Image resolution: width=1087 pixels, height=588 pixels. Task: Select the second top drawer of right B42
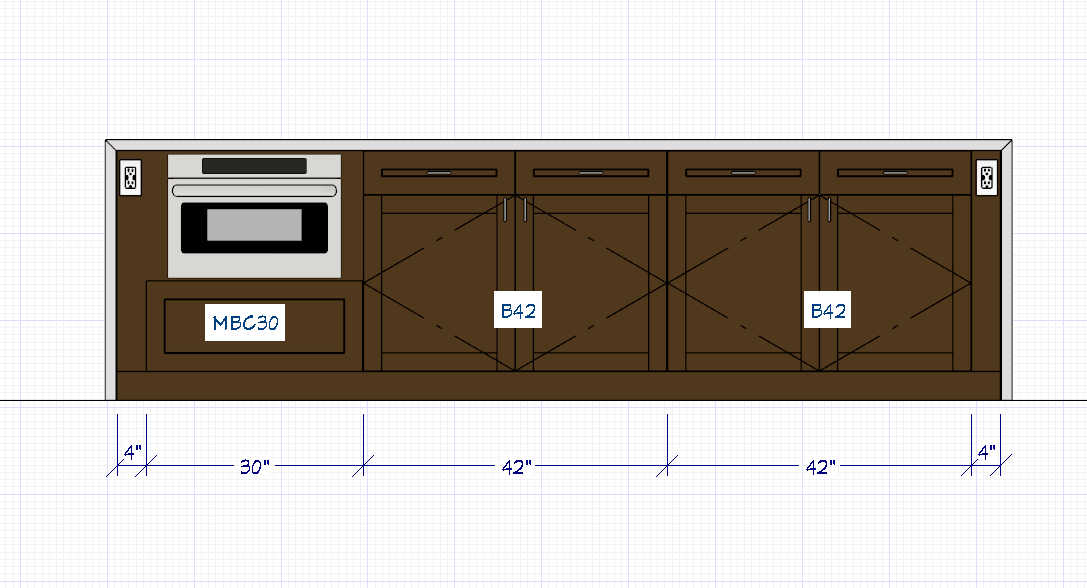tap(895, 173)
